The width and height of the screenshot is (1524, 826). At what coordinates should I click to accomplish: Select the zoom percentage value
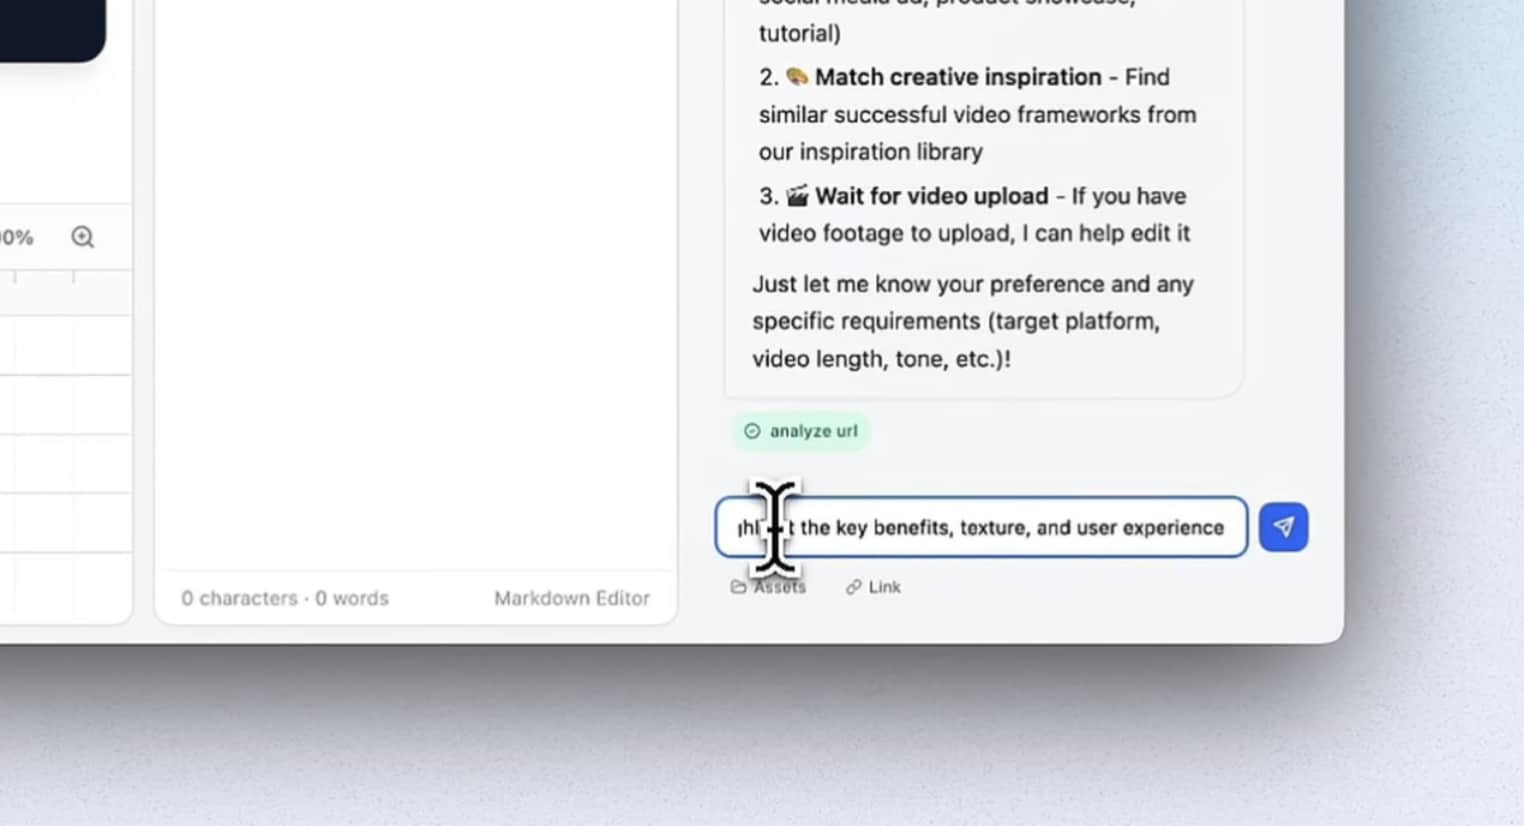pyautogui.click(x=16, y=237)
